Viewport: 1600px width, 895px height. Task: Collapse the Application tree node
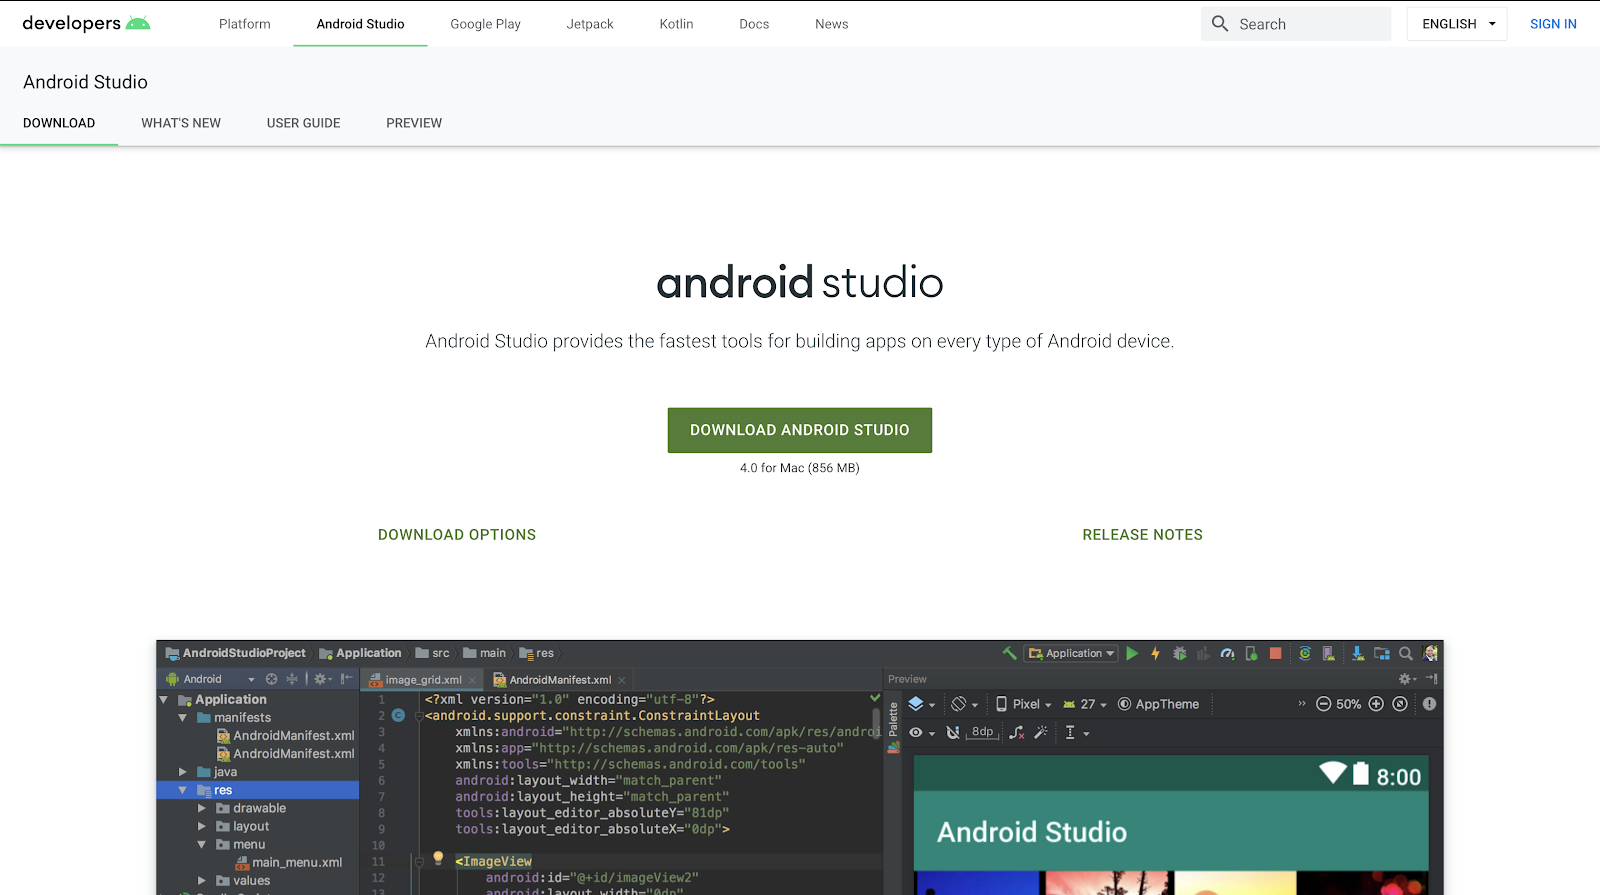(x=164, y=700)
